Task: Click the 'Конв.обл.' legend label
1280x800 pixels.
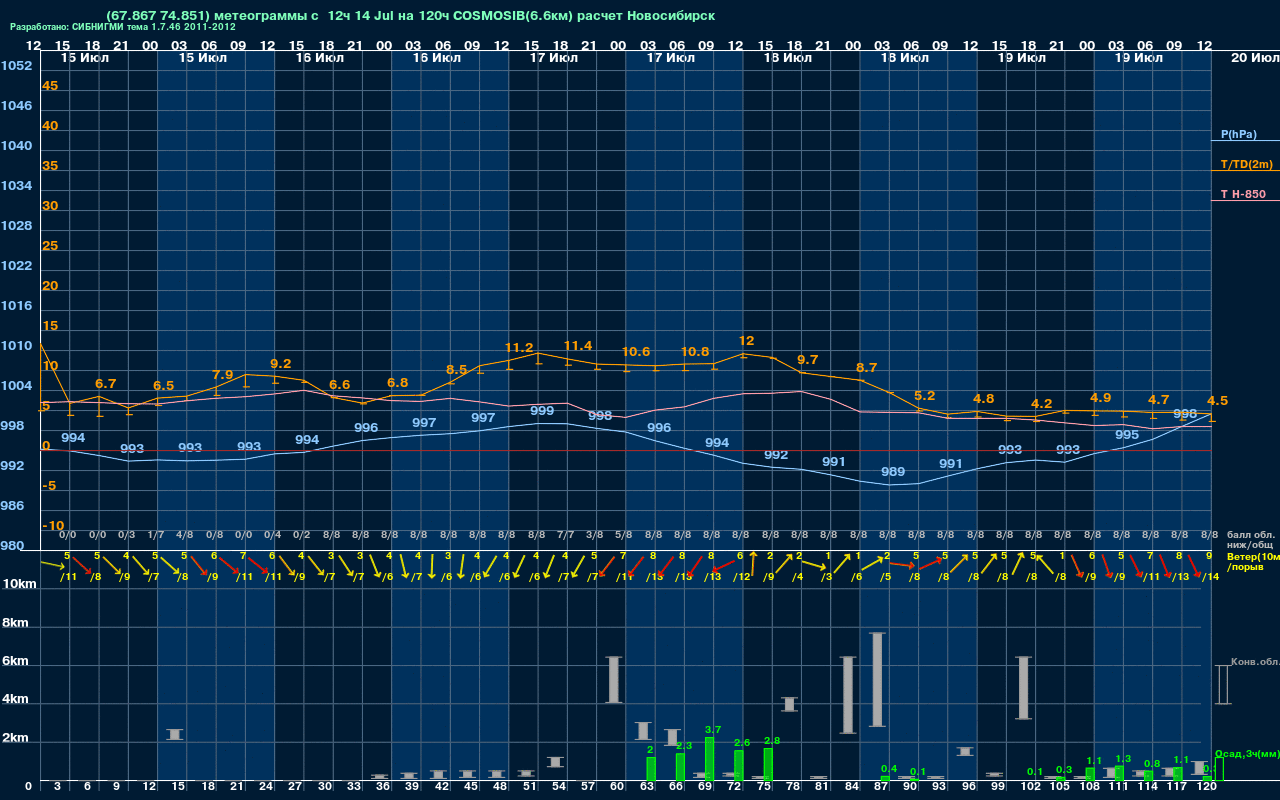Action: 1255,662
